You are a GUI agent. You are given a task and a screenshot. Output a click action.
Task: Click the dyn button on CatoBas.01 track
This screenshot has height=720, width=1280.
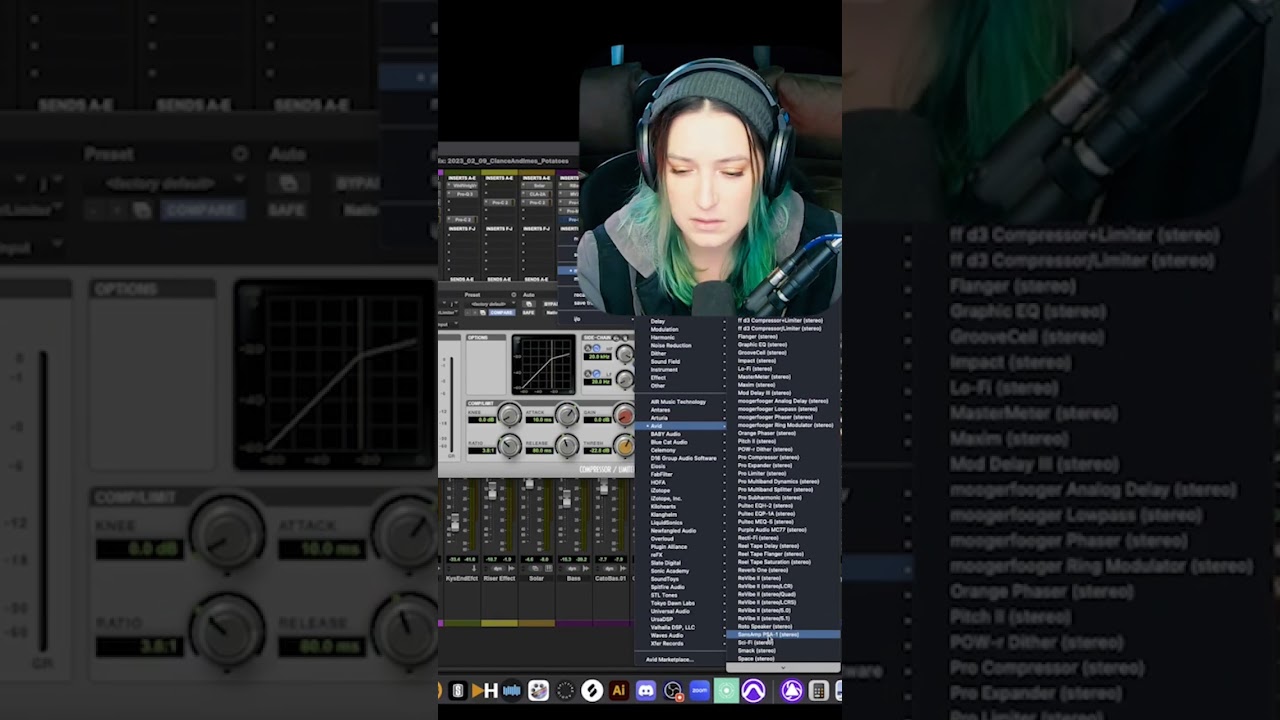(609, 569)
